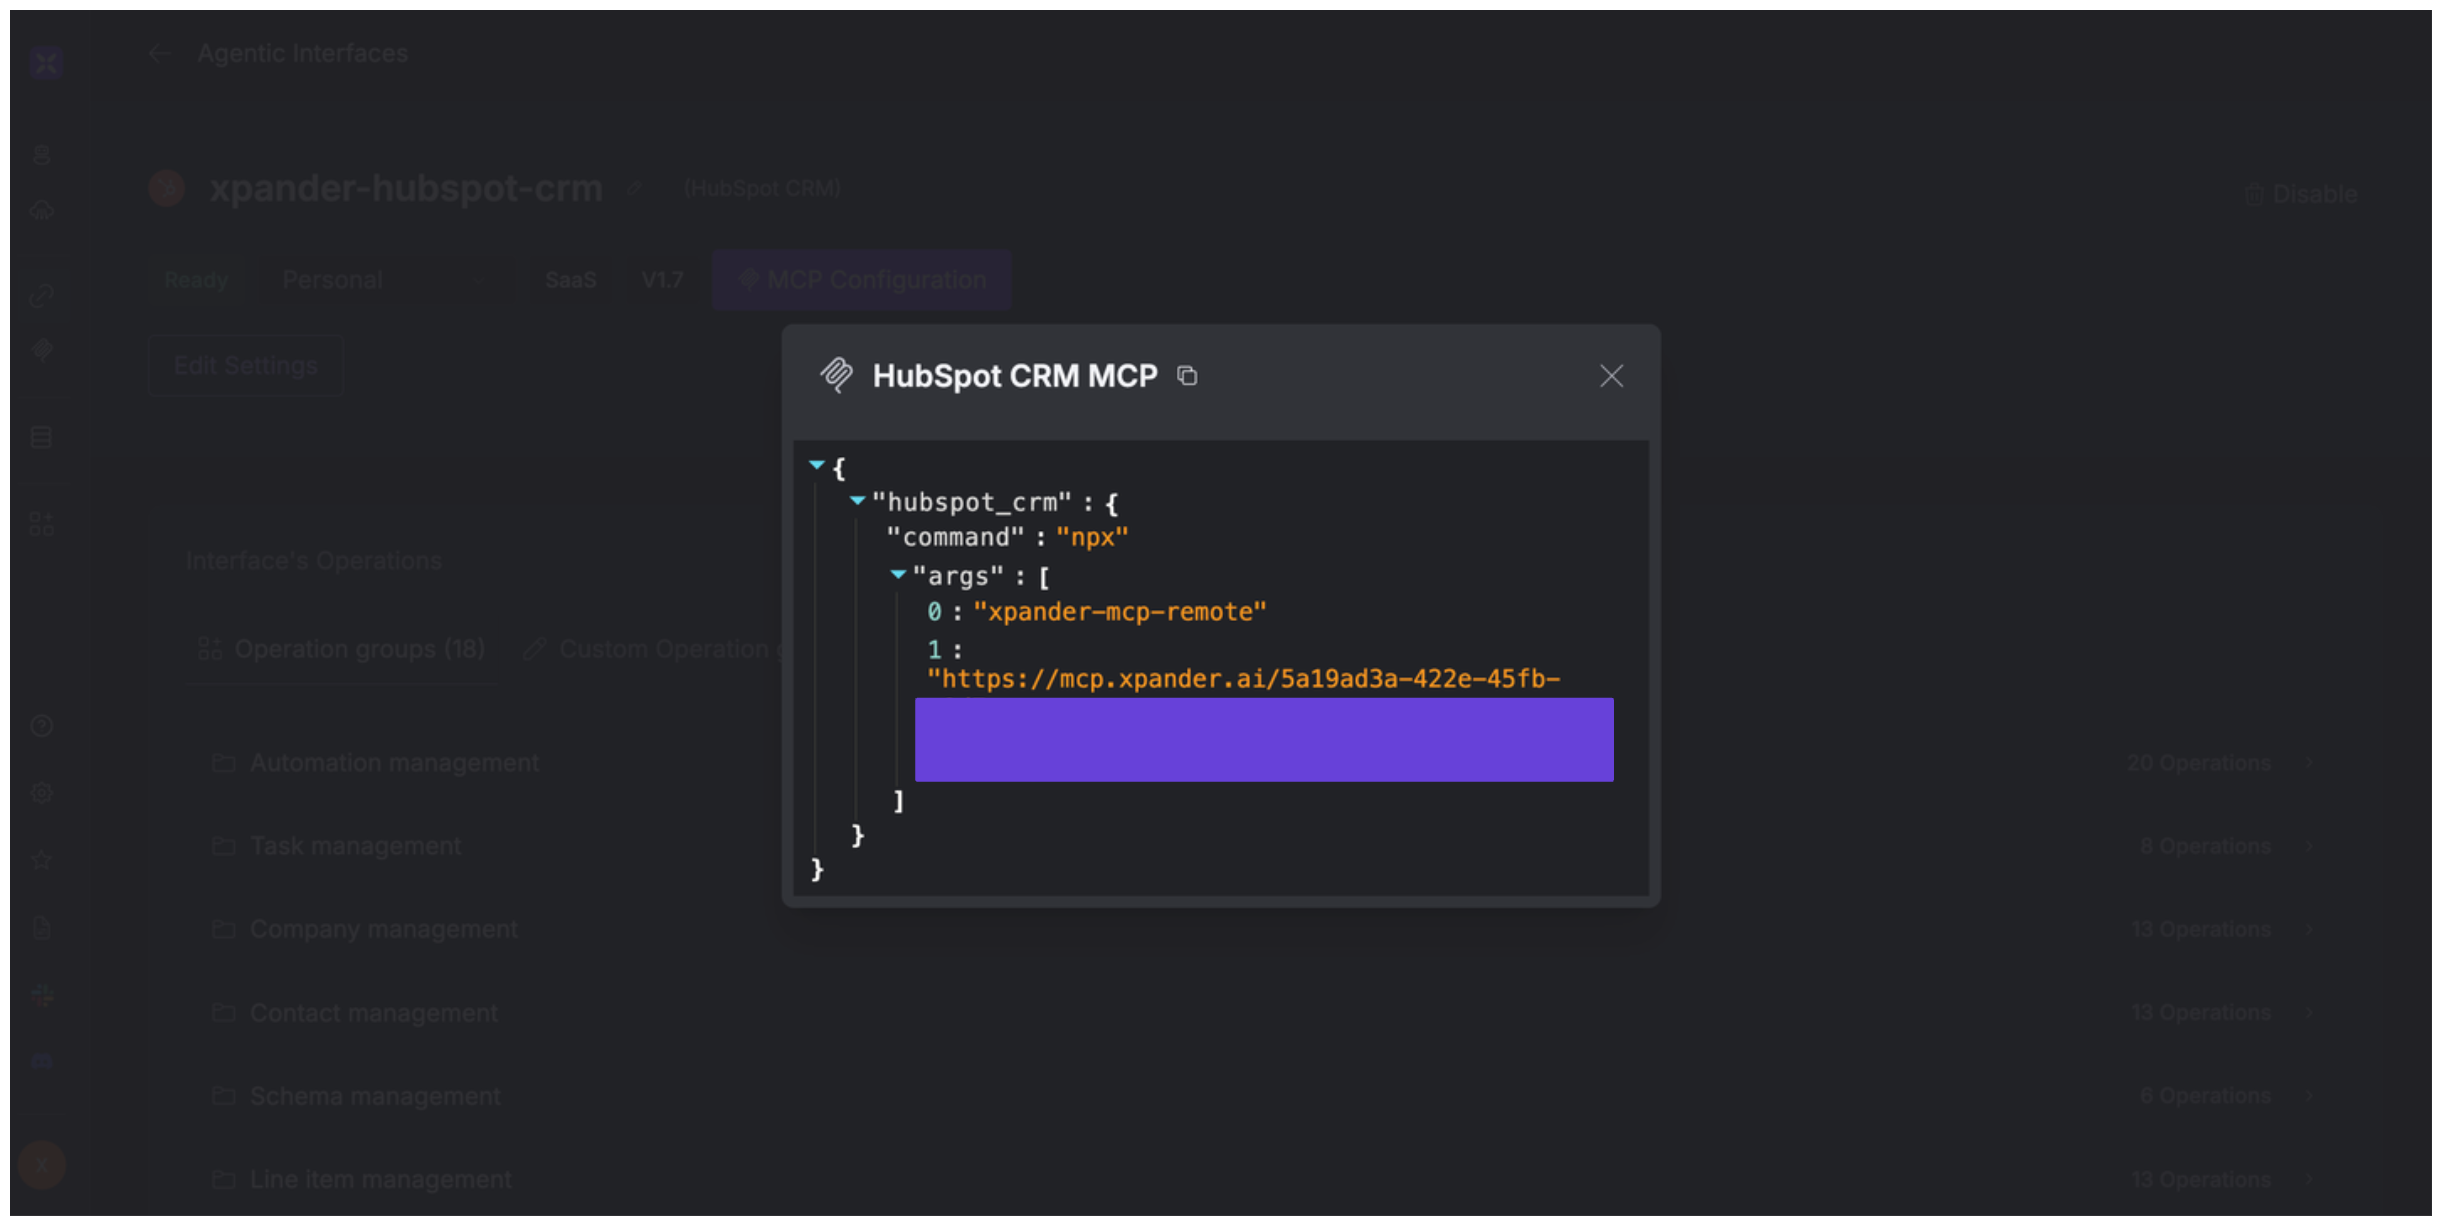Collapse the root JSON object arrow
This screenshot has height=1225, width=2441.
tap(817, 465)
